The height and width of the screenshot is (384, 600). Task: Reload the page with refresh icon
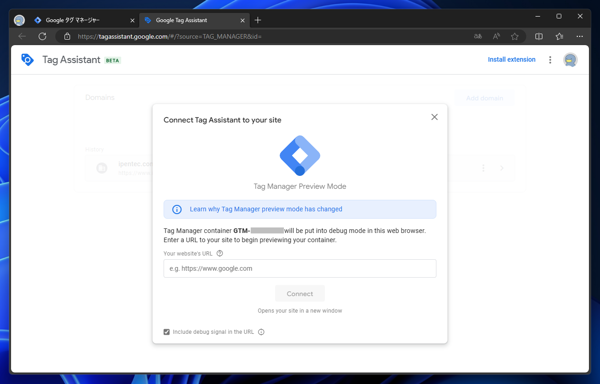point(42,37)
